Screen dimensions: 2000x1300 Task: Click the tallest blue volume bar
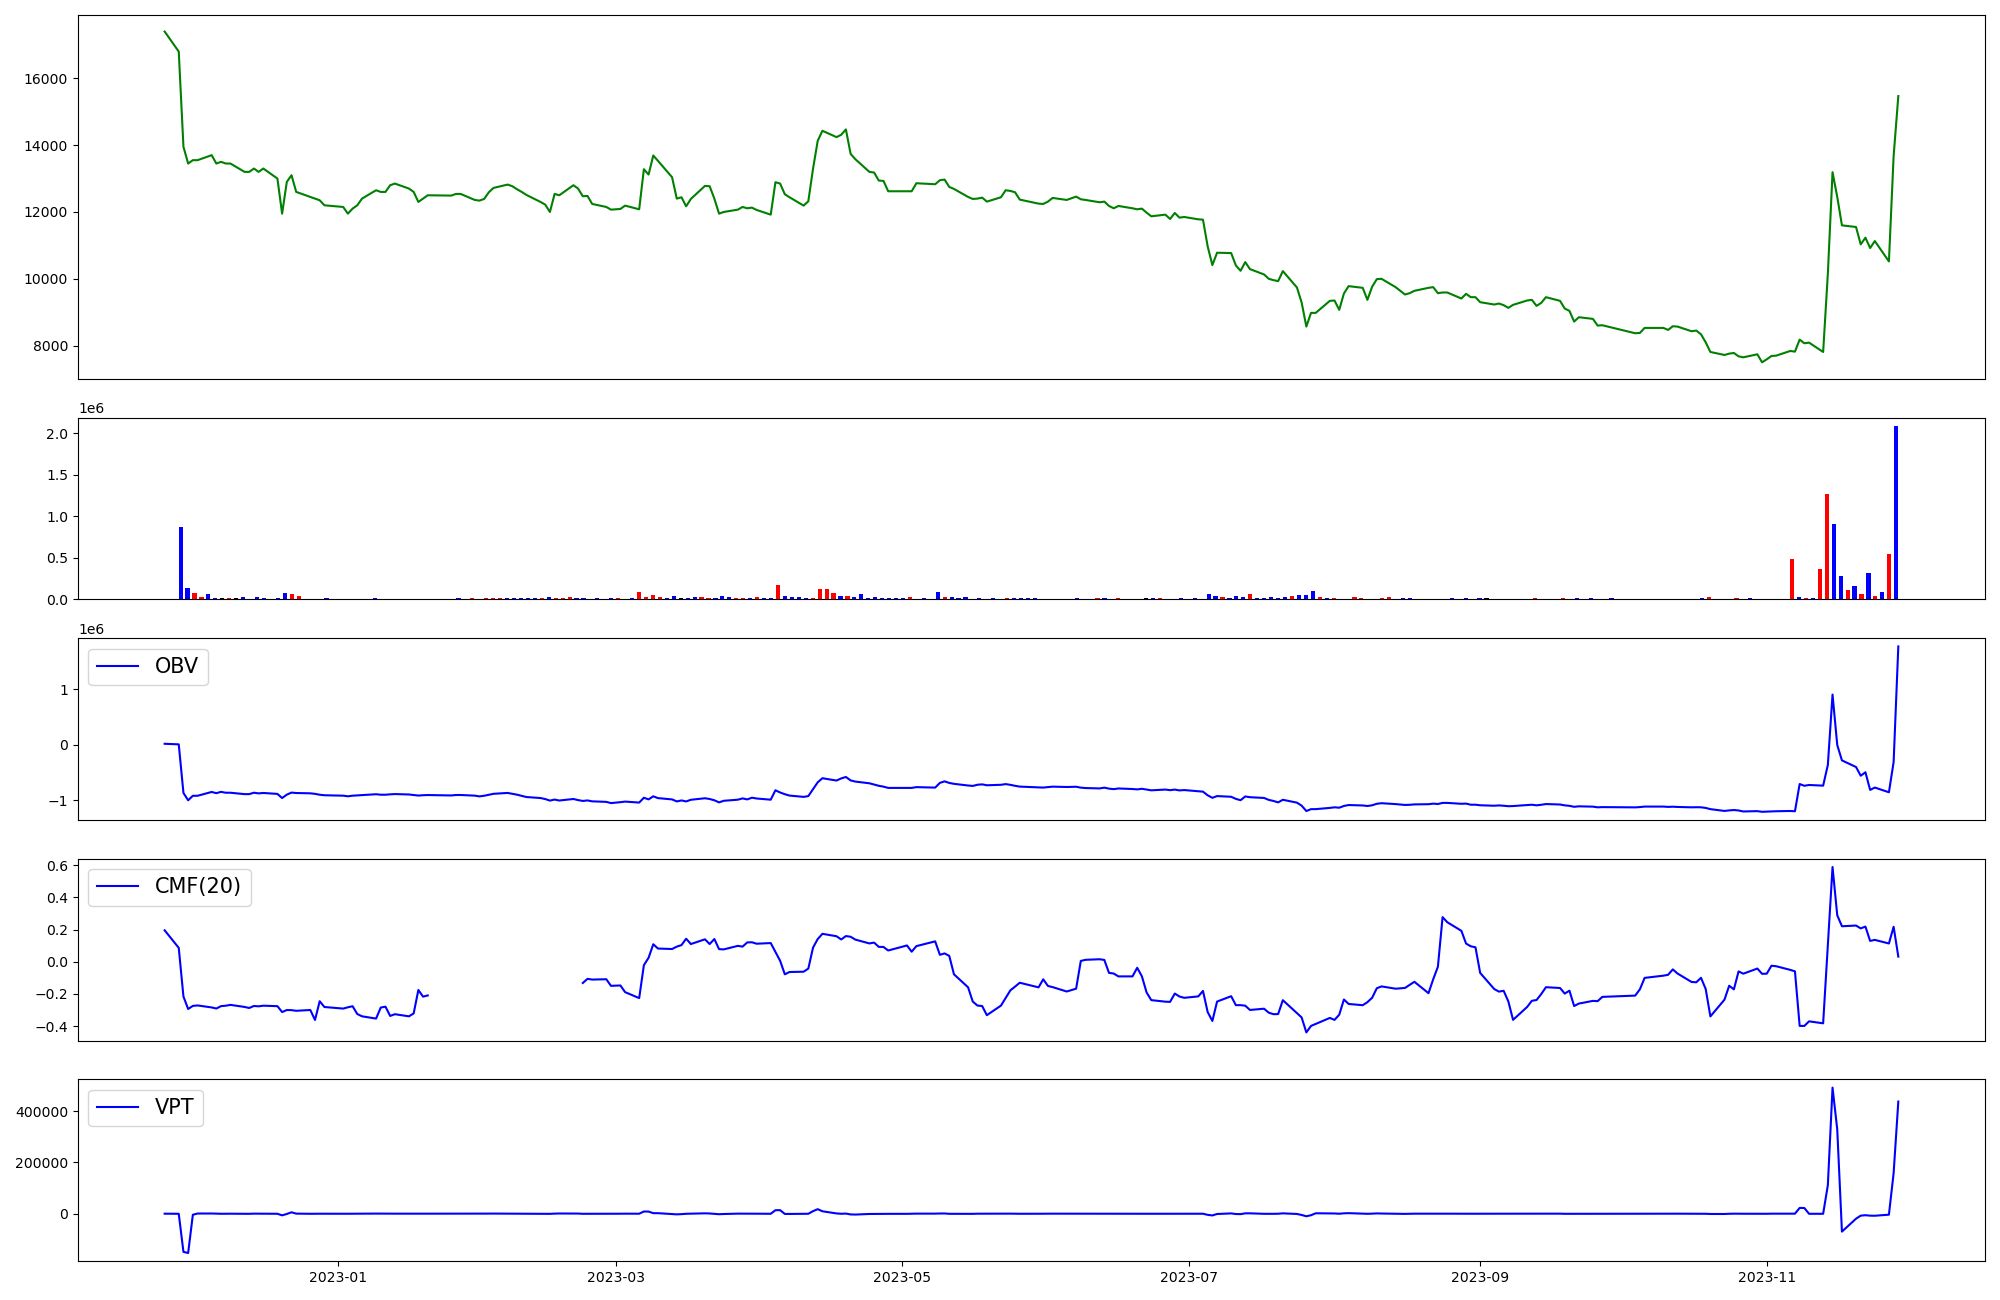[1895, 512]
